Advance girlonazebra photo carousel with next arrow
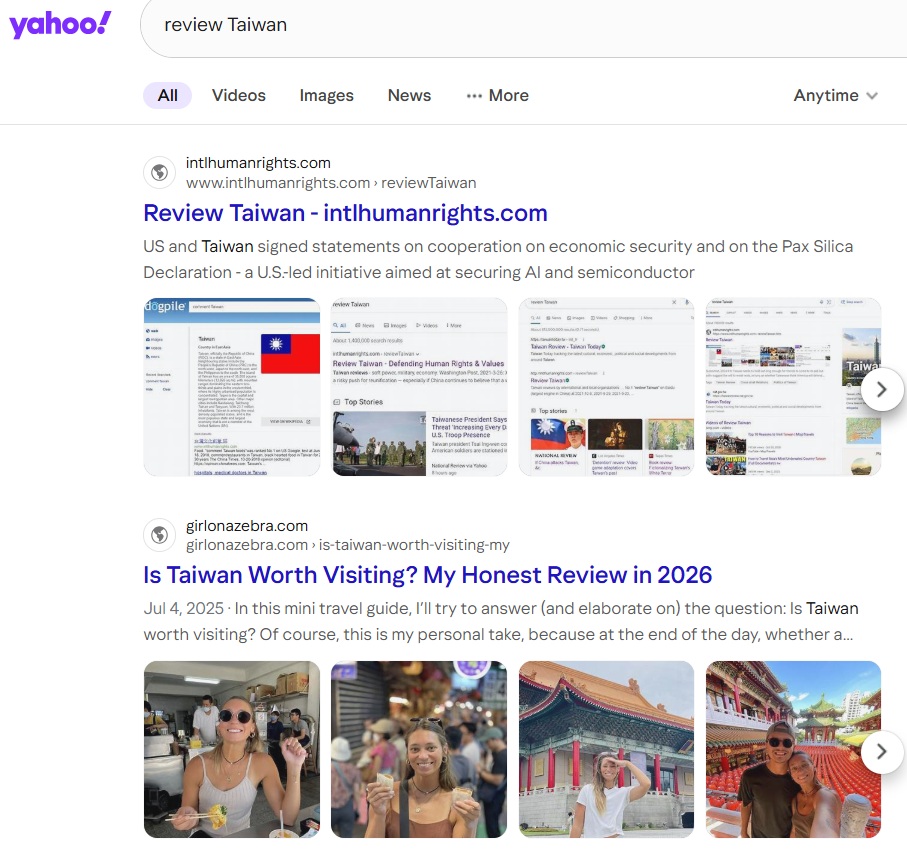907x851 pixels. click(881, 751)
